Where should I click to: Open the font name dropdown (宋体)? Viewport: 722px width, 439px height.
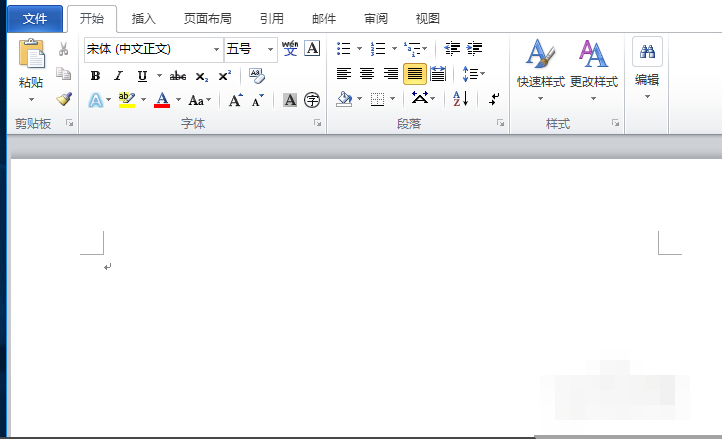click(216, 49)
